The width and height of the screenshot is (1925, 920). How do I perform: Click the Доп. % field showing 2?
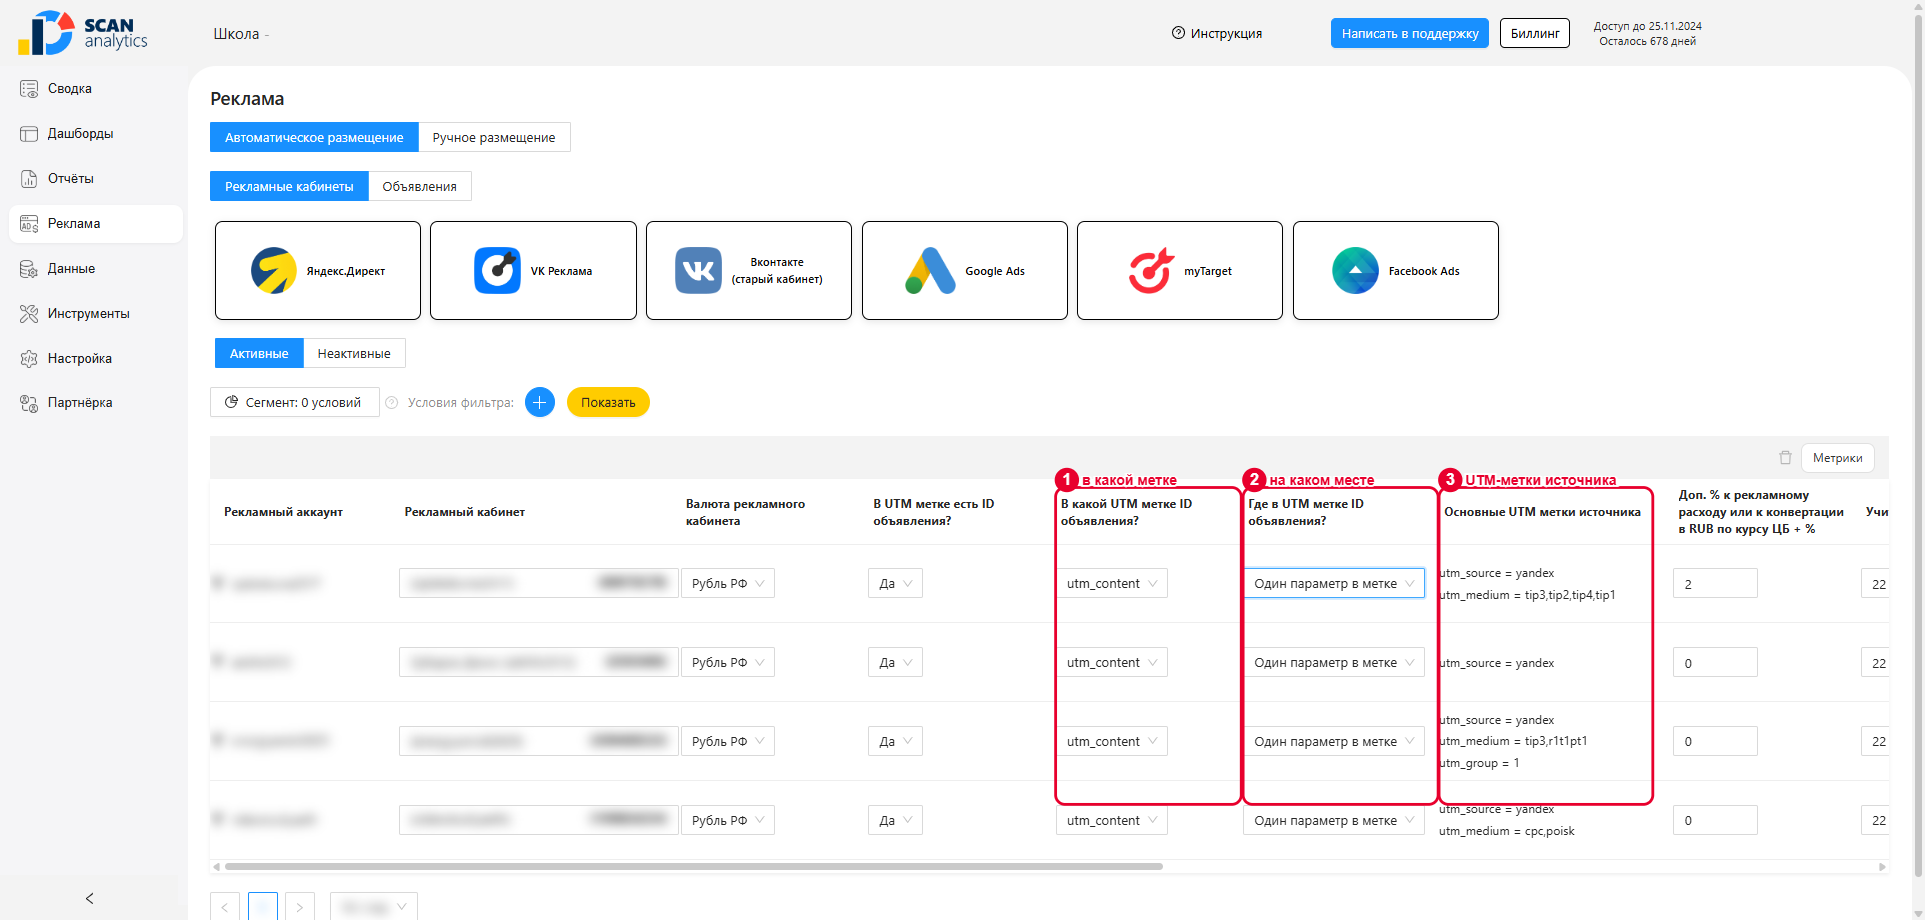click(x=1715, y=583)
